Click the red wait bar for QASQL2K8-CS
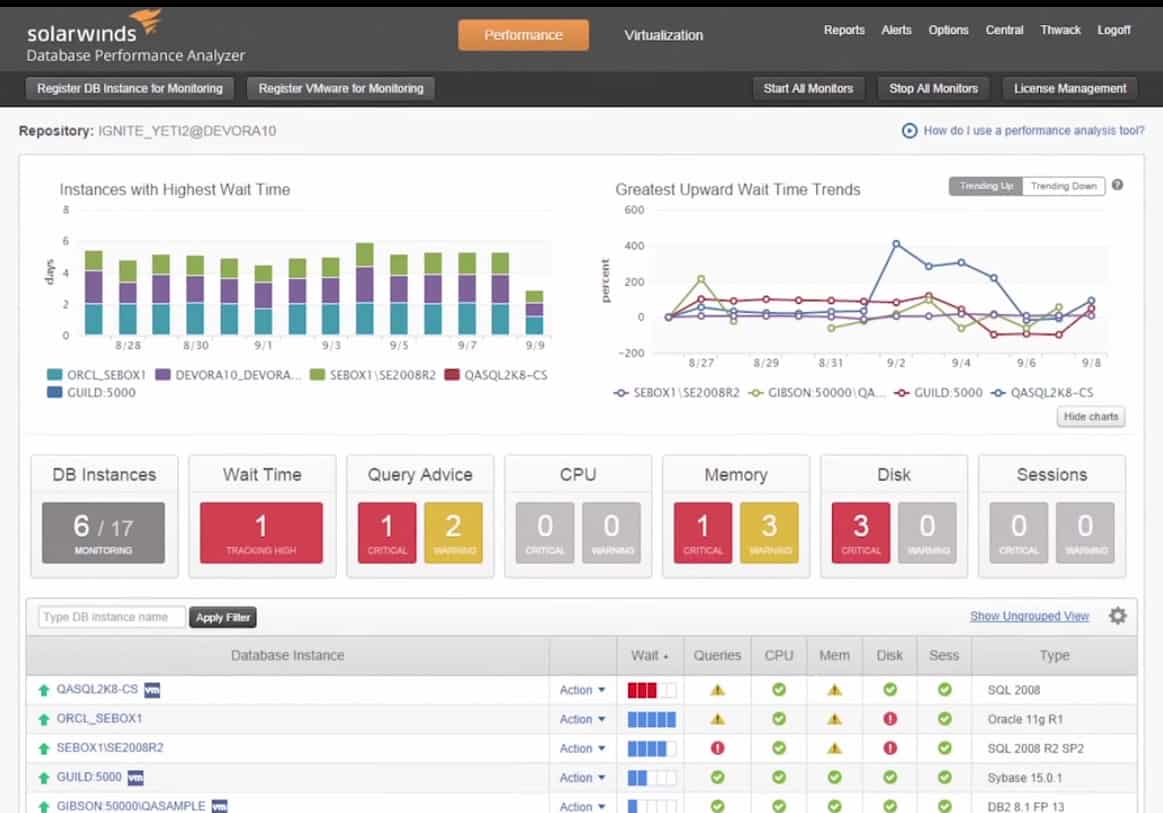The width and height of the screenshot is (1163, 813). tap(642, 690)
